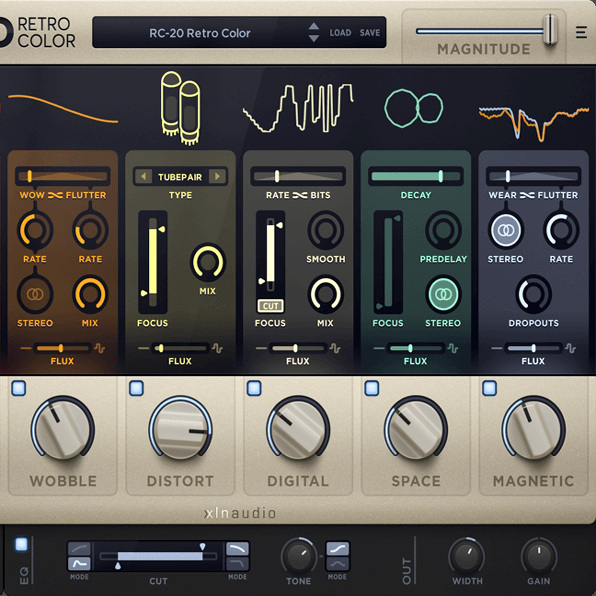Select the lower Tone mode curve icon
The width and height of the screenshot is (596, 596).
tap(338, 564)
